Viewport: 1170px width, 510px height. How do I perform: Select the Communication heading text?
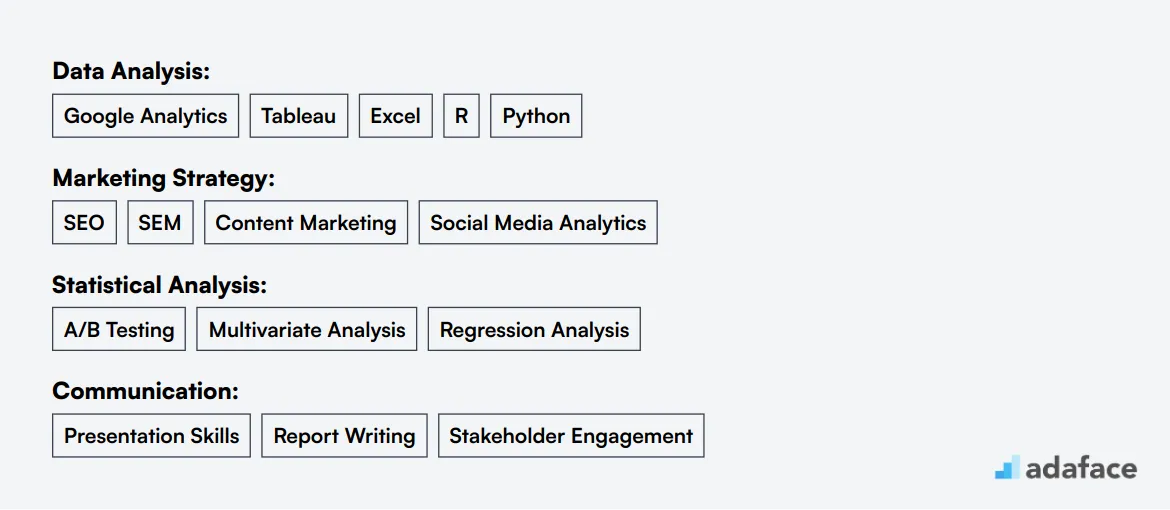tap(146, 391)
